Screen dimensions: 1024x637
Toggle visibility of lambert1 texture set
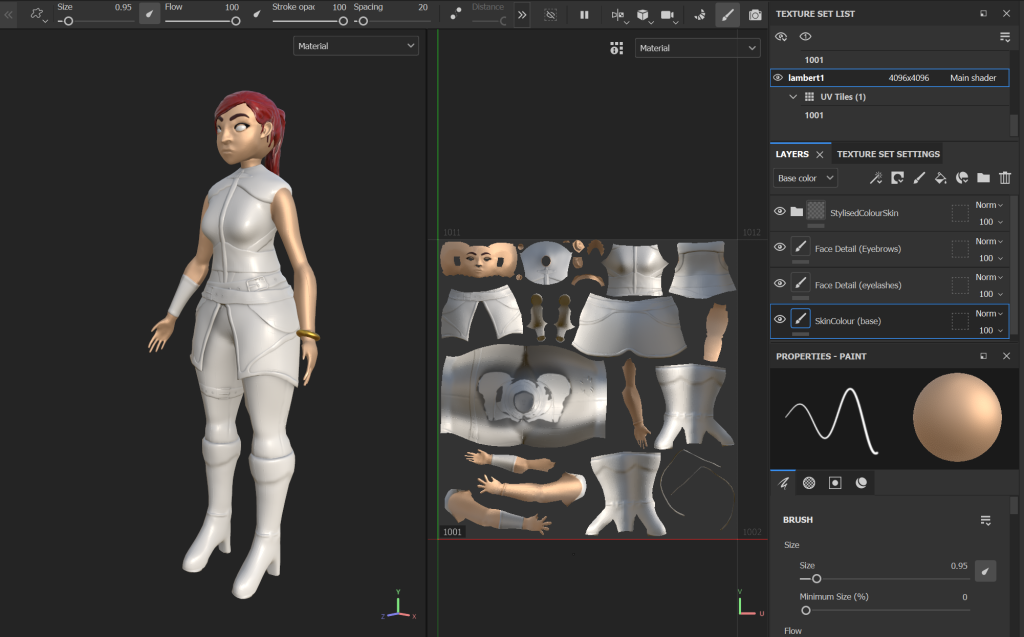point(778,78)
